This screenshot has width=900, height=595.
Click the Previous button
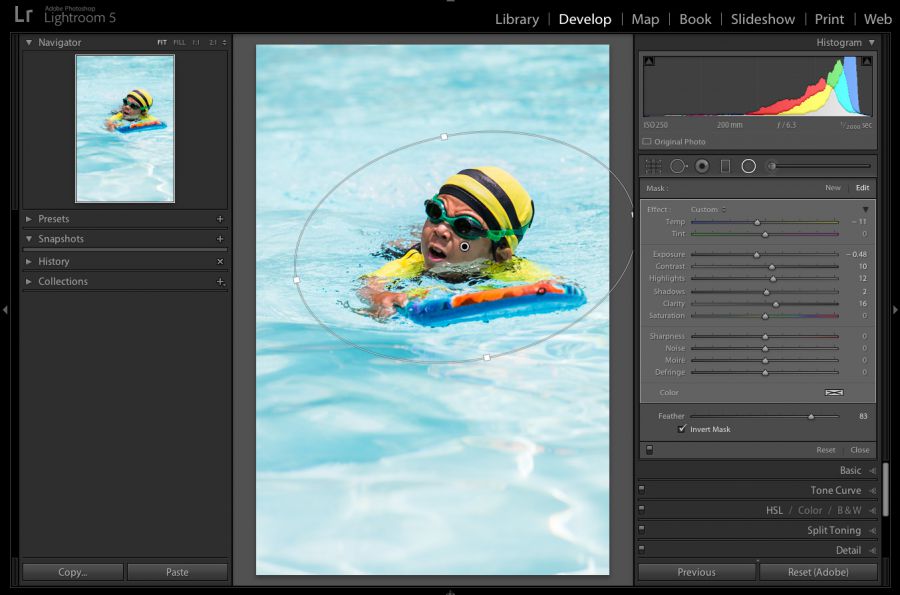(696, 572)
